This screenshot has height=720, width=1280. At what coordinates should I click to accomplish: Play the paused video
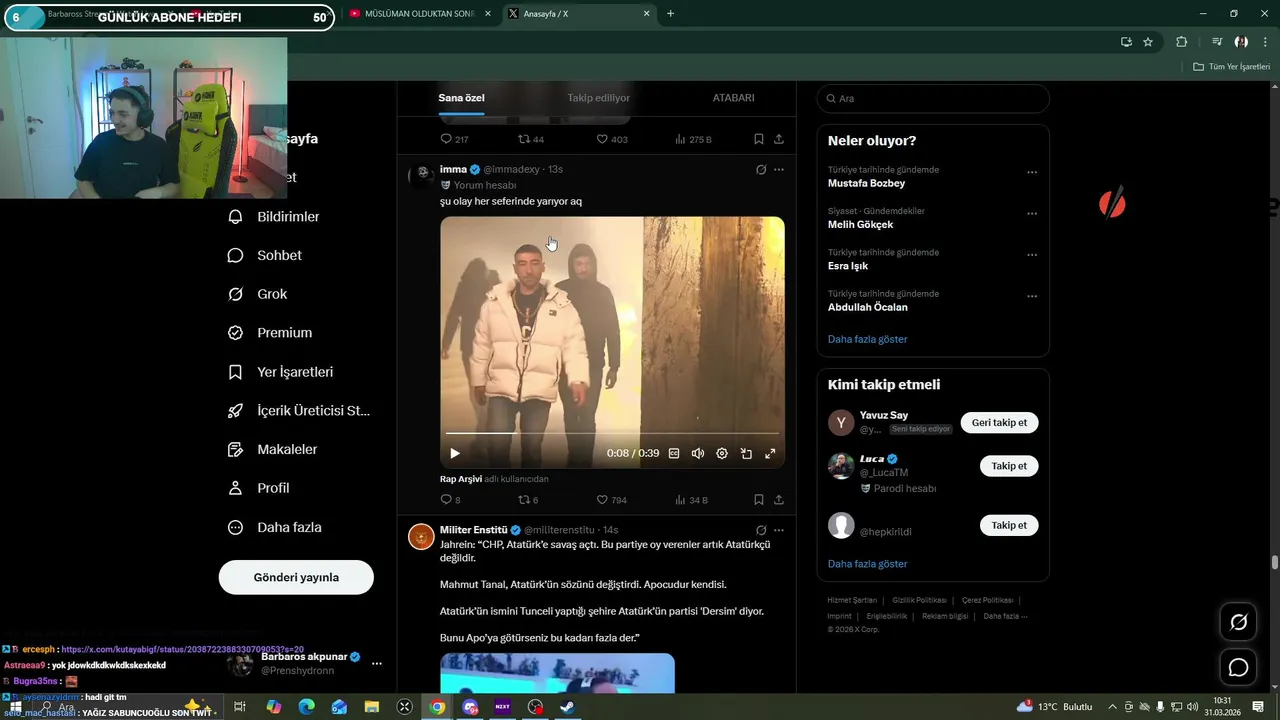(x=455, y=453)
